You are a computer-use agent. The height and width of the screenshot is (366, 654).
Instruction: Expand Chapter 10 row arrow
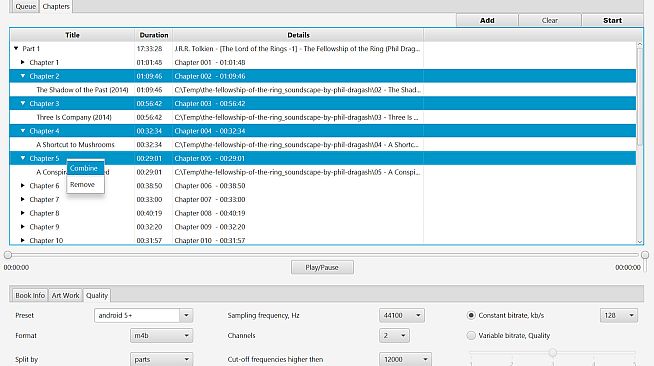(x=23, y=241)
